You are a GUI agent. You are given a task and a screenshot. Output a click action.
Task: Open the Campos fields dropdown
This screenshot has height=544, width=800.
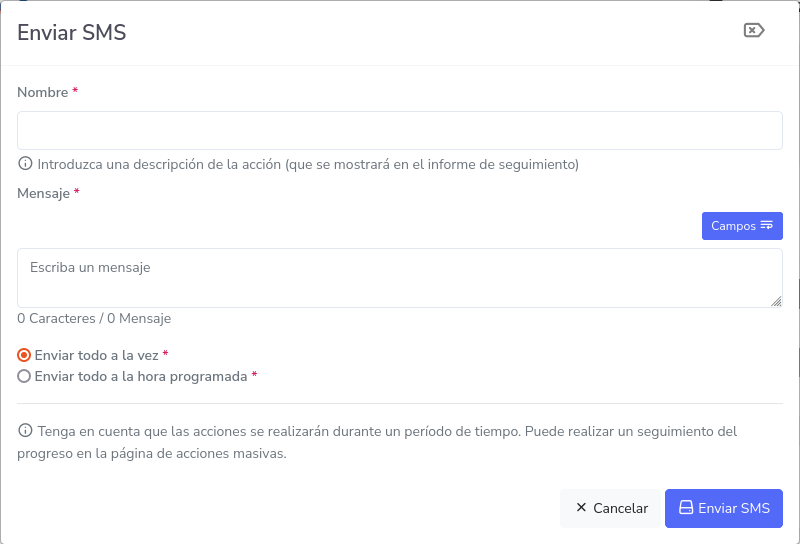pyautogui.click(x=741, y=226)
